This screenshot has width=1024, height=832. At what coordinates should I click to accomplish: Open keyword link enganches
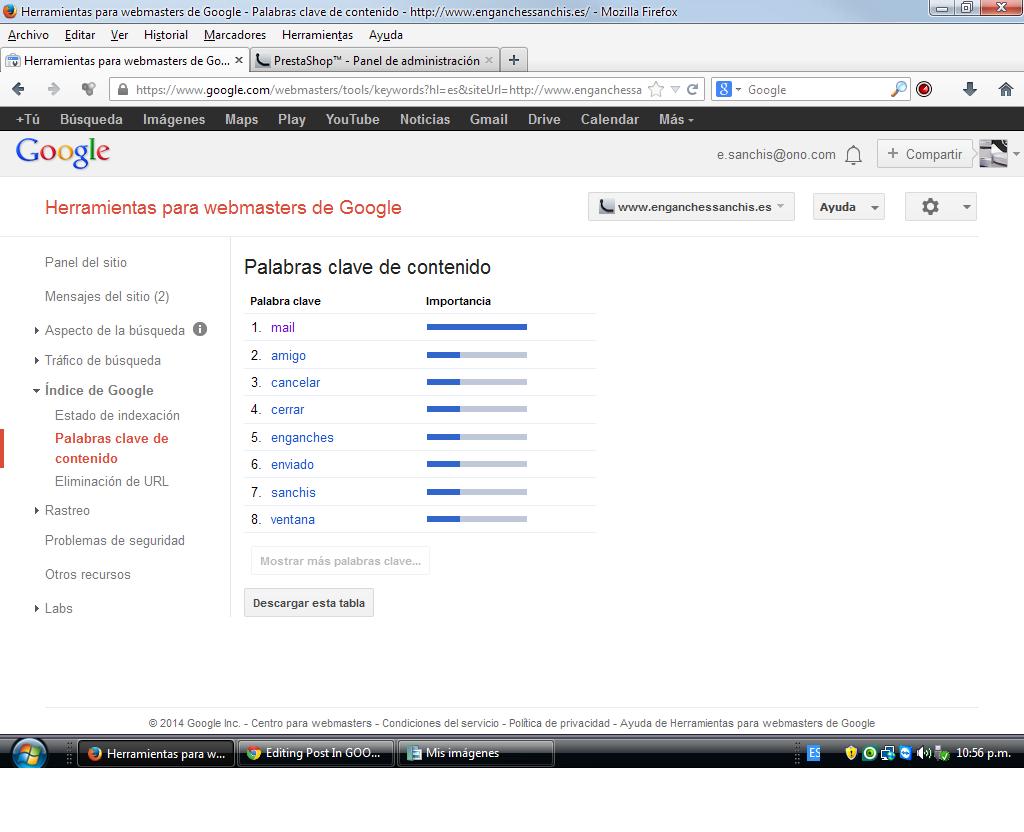pyautogui.click(x=302, y=437)
